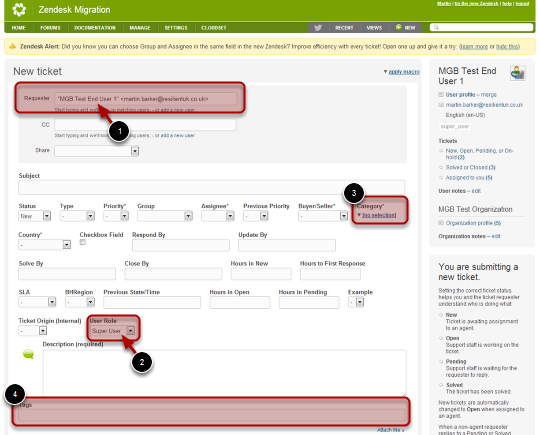Click the CC input field
Image resolution: width=540 pixels, height=435 pixels.
(145, 125)
